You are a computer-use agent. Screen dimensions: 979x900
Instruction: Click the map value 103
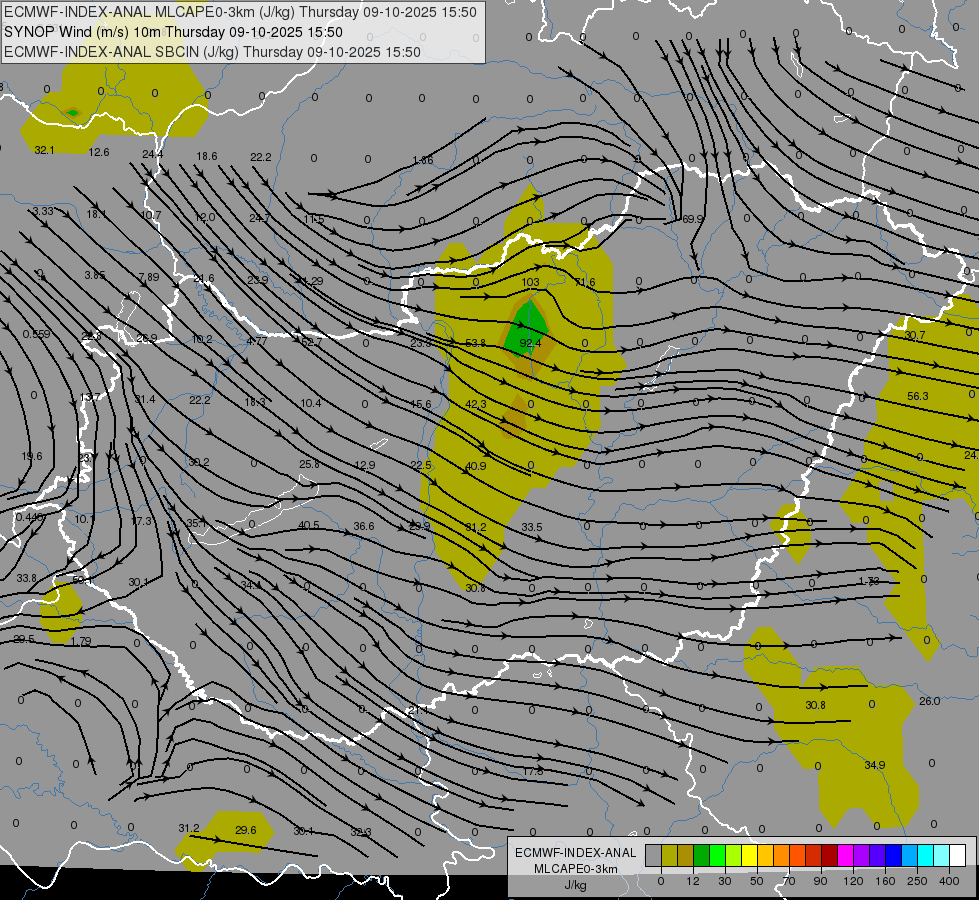(x=530, y=282)
